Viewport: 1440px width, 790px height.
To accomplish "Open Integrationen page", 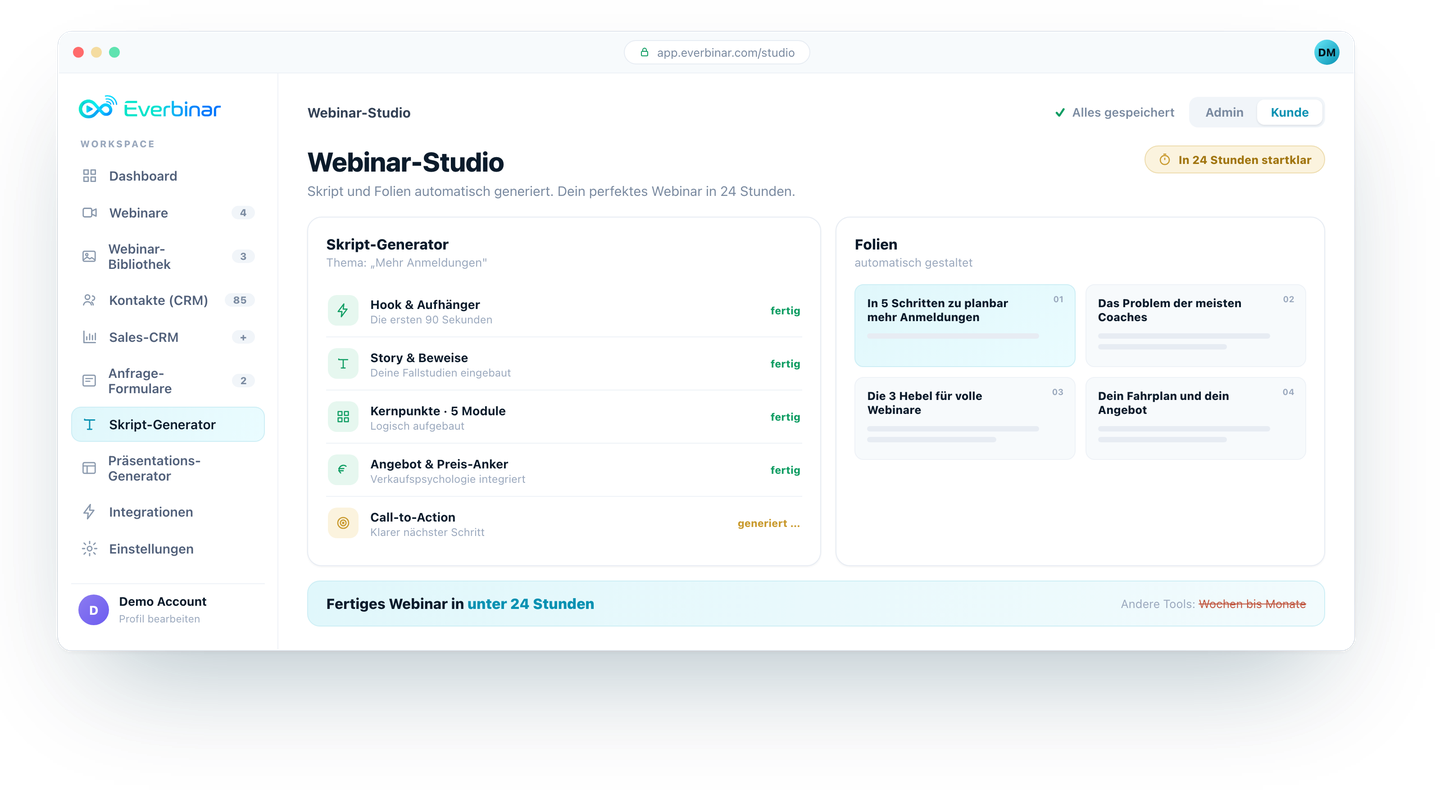I will tap(168, 512).
